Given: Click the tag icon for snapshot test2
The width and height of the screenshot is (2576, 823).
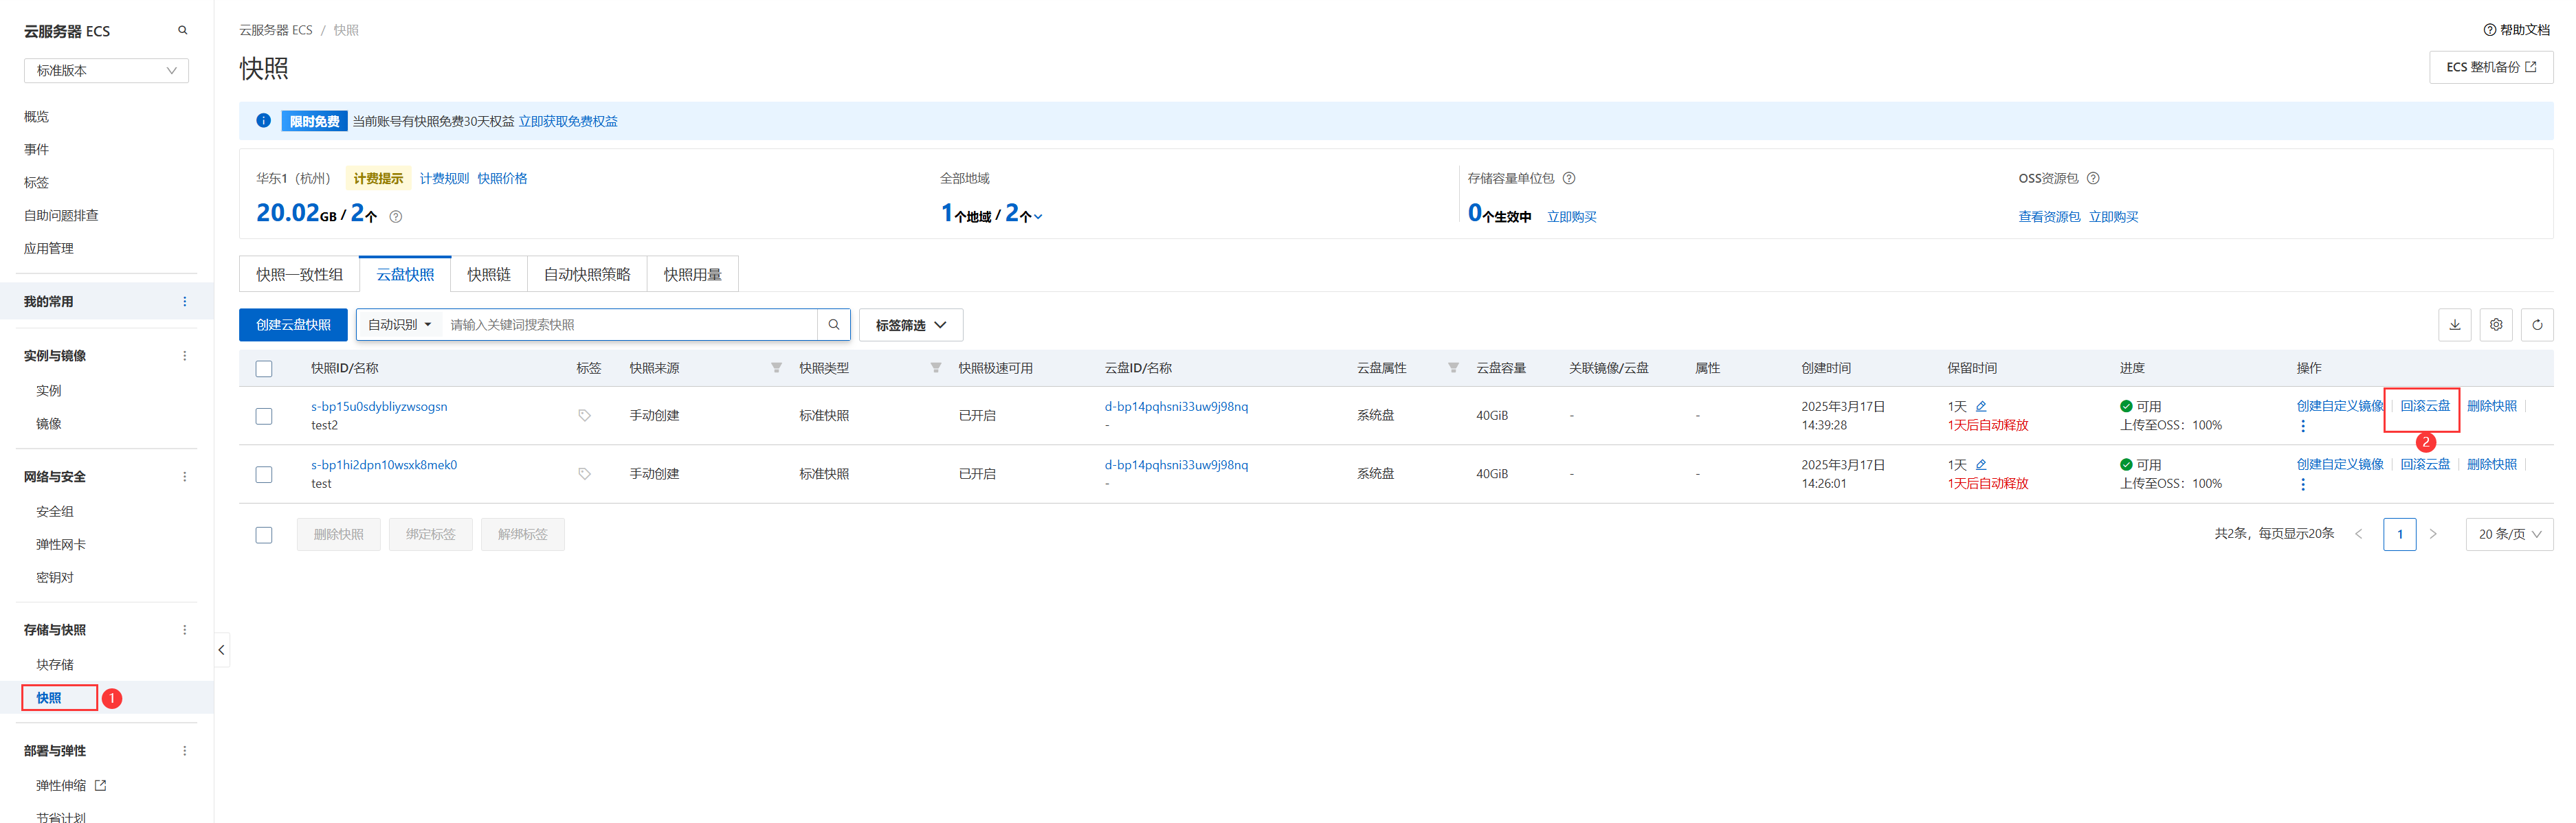Looking at the screenshot, I should [584, 415].
